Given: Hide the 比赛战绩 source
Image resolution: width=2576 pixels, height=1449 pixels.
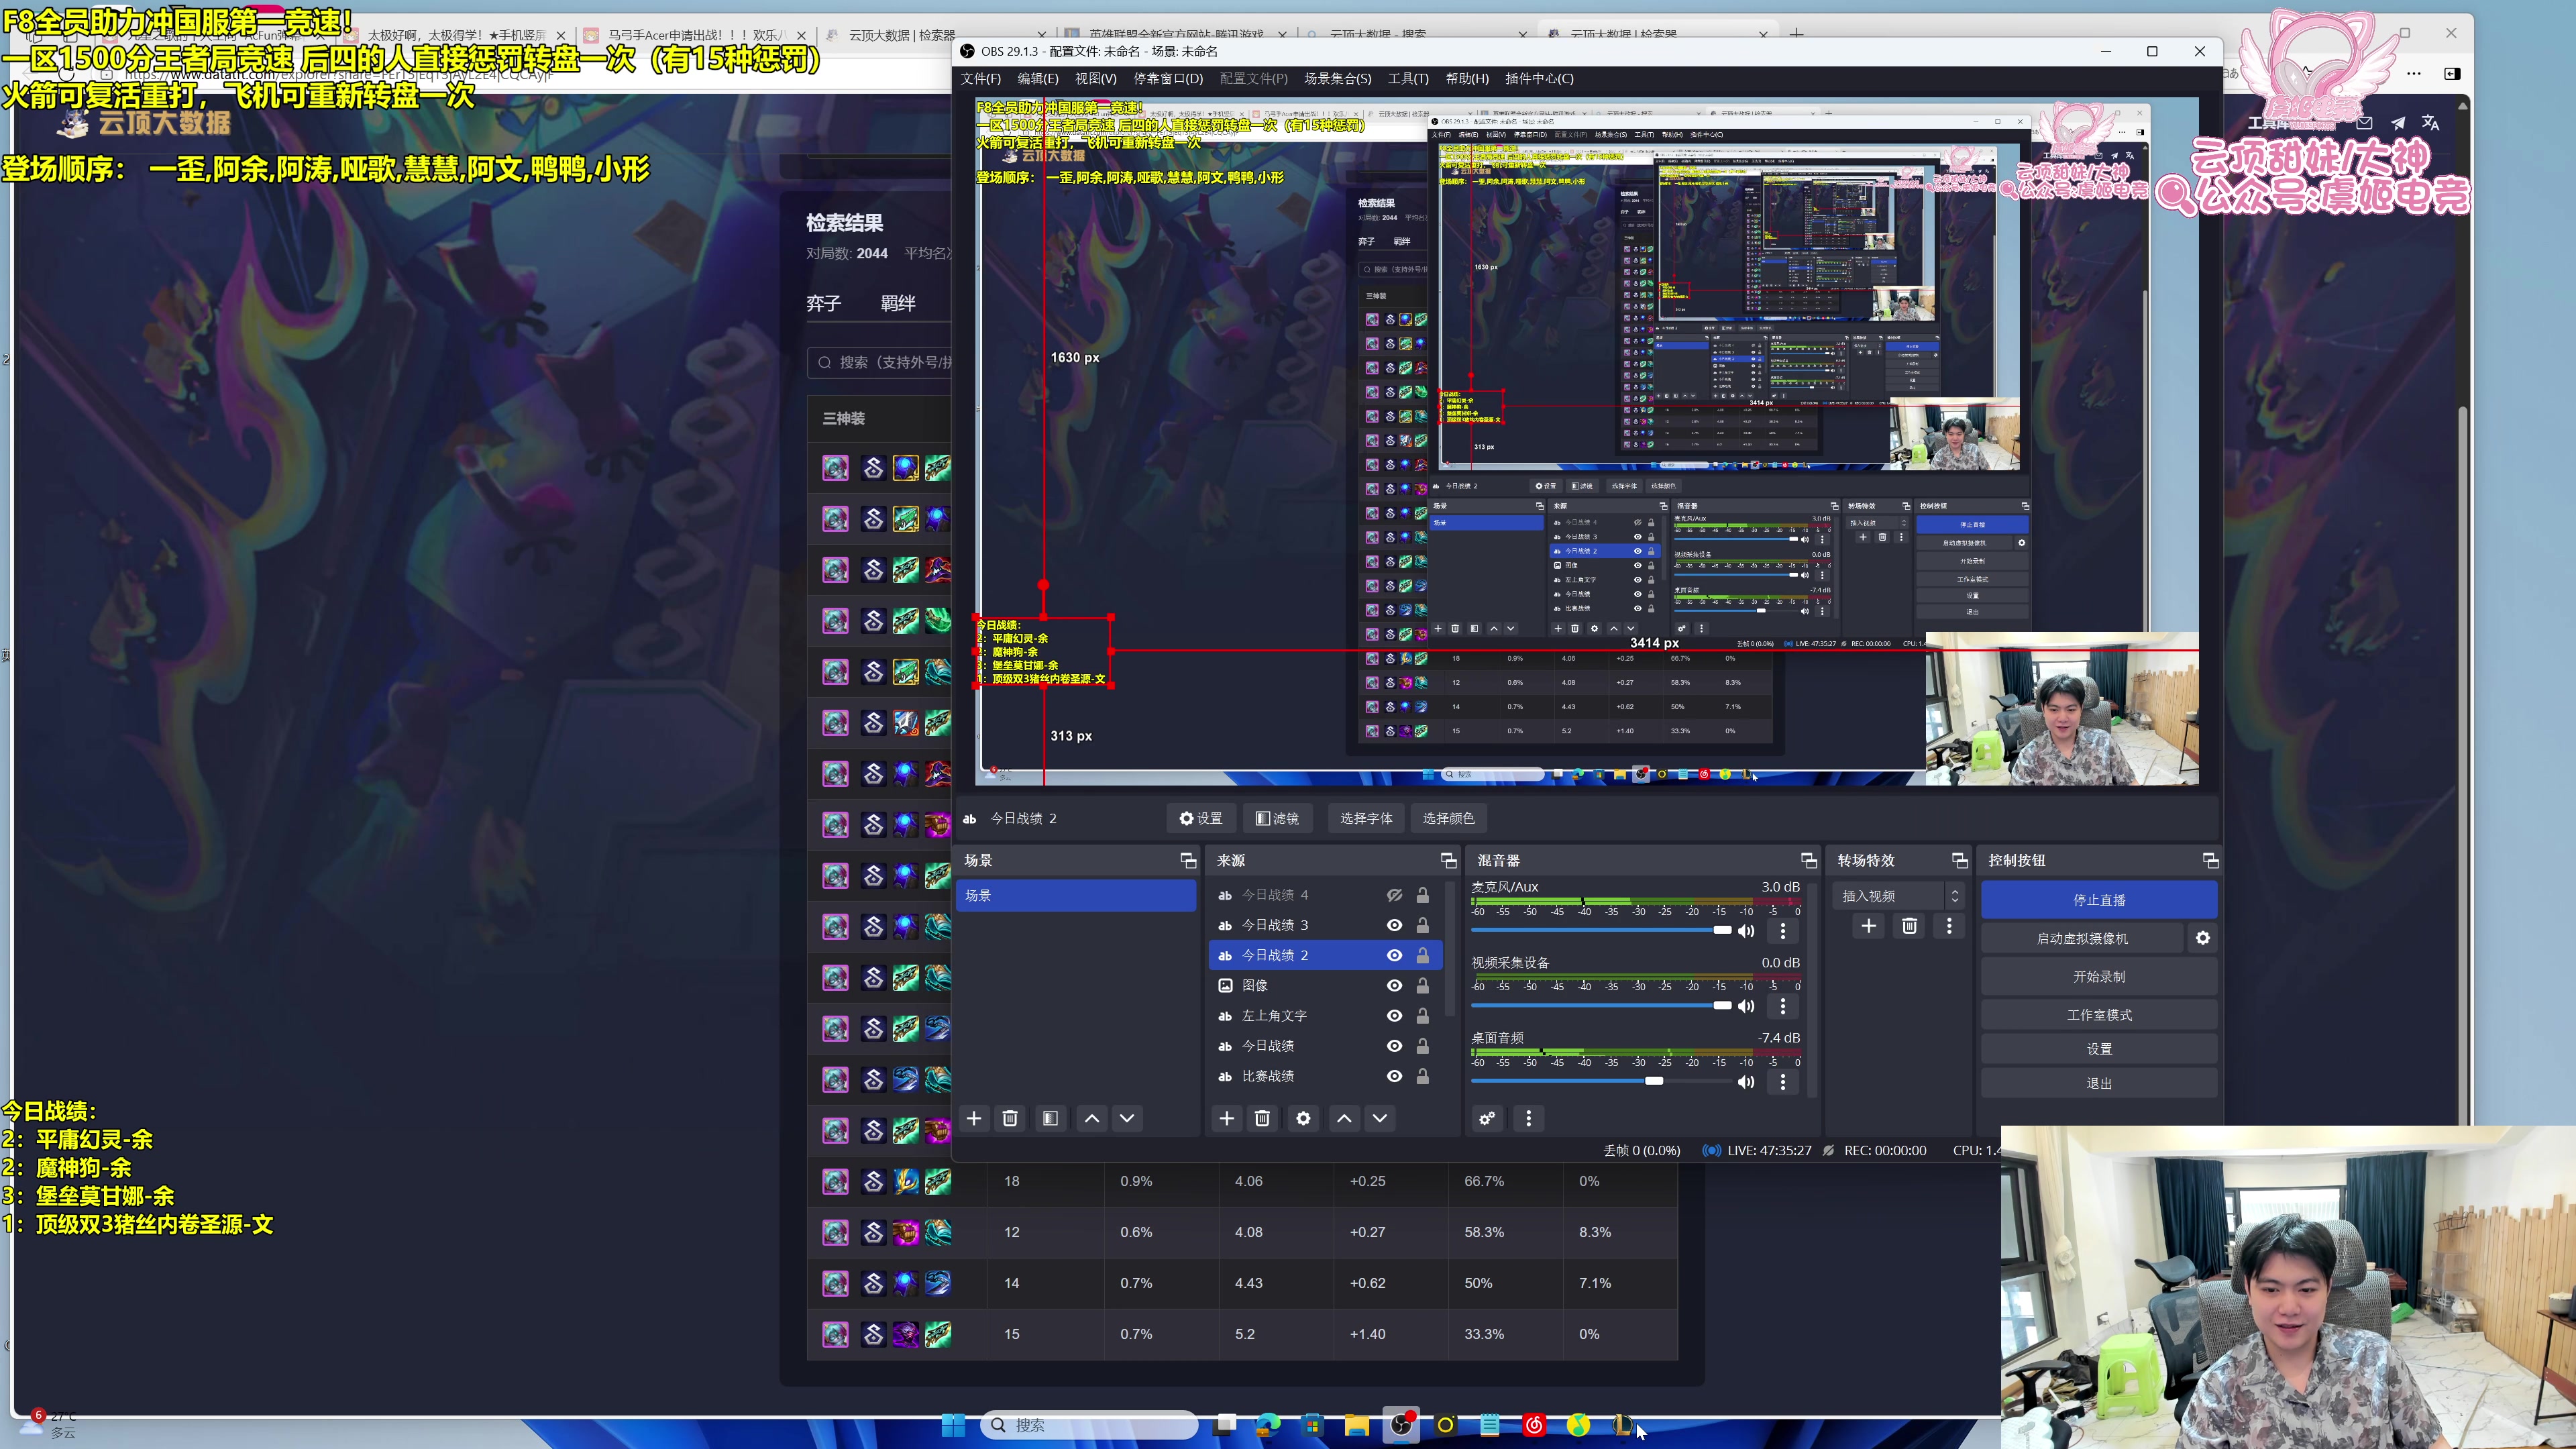Looking at the screenshot, I should click(1394, 1076).
